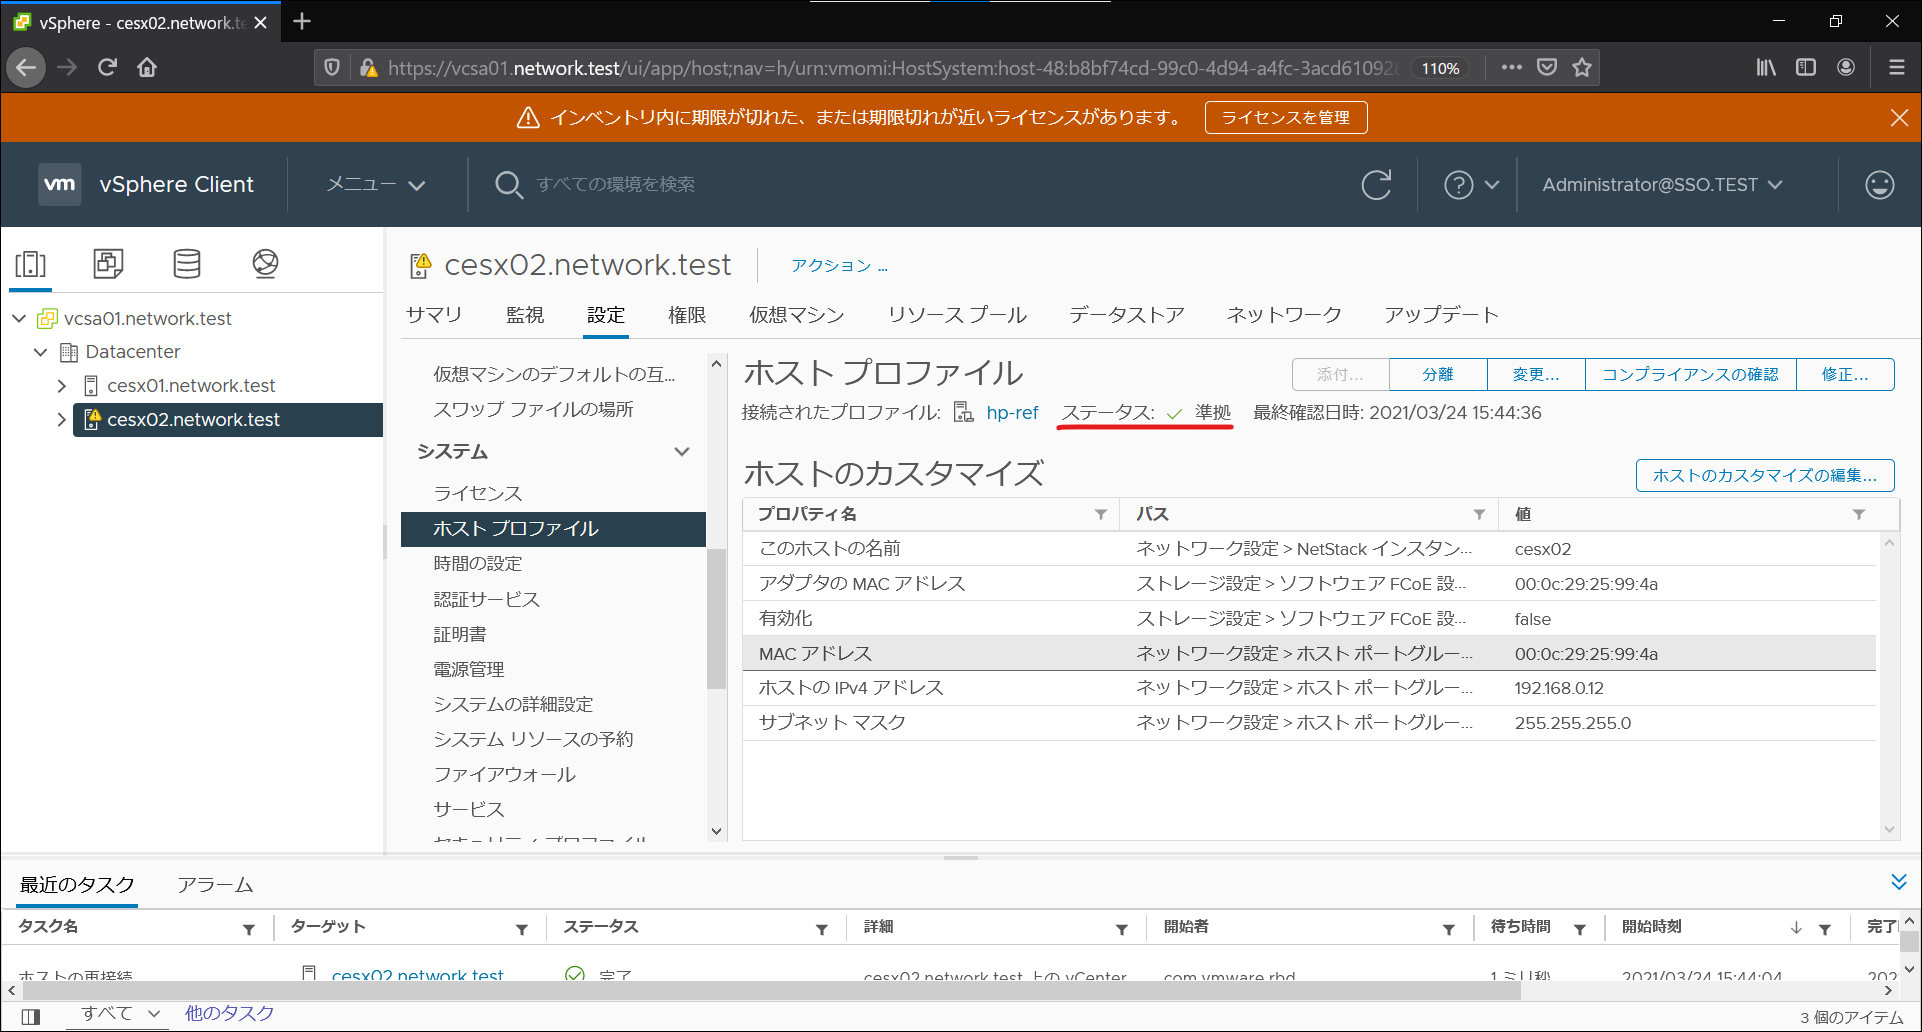The image size is (1922, 1032).
Task: Click the feedback smiley icon
Action: click(x=1879, y=185)
